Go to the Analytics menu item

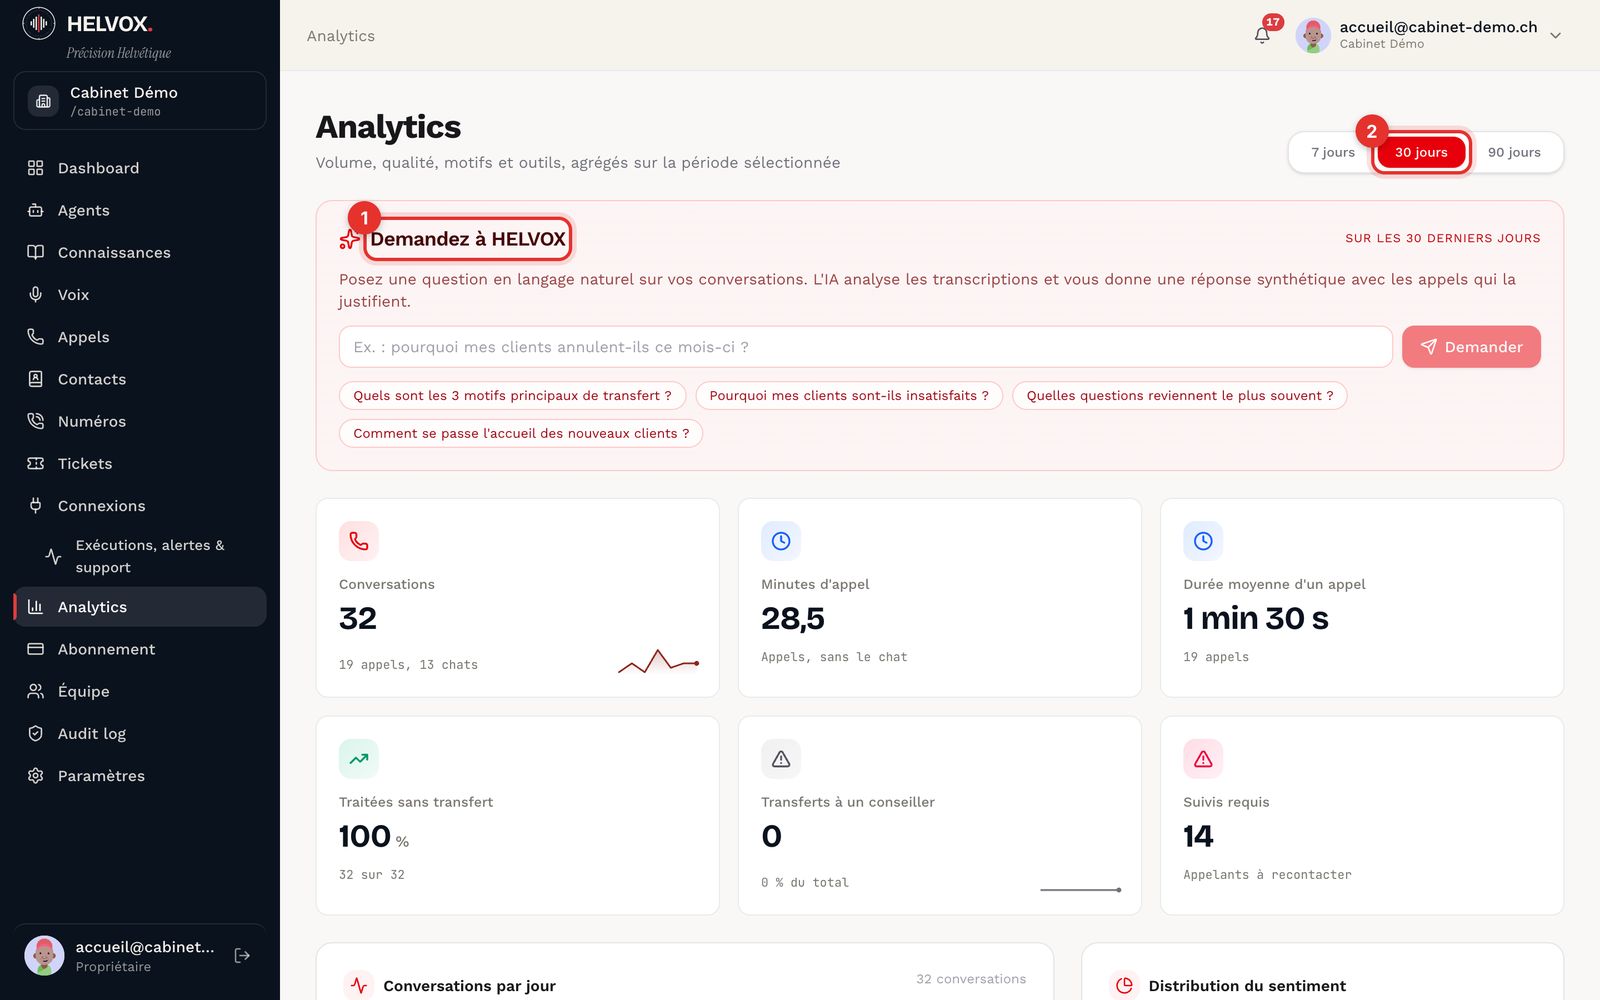click(140, 607)
